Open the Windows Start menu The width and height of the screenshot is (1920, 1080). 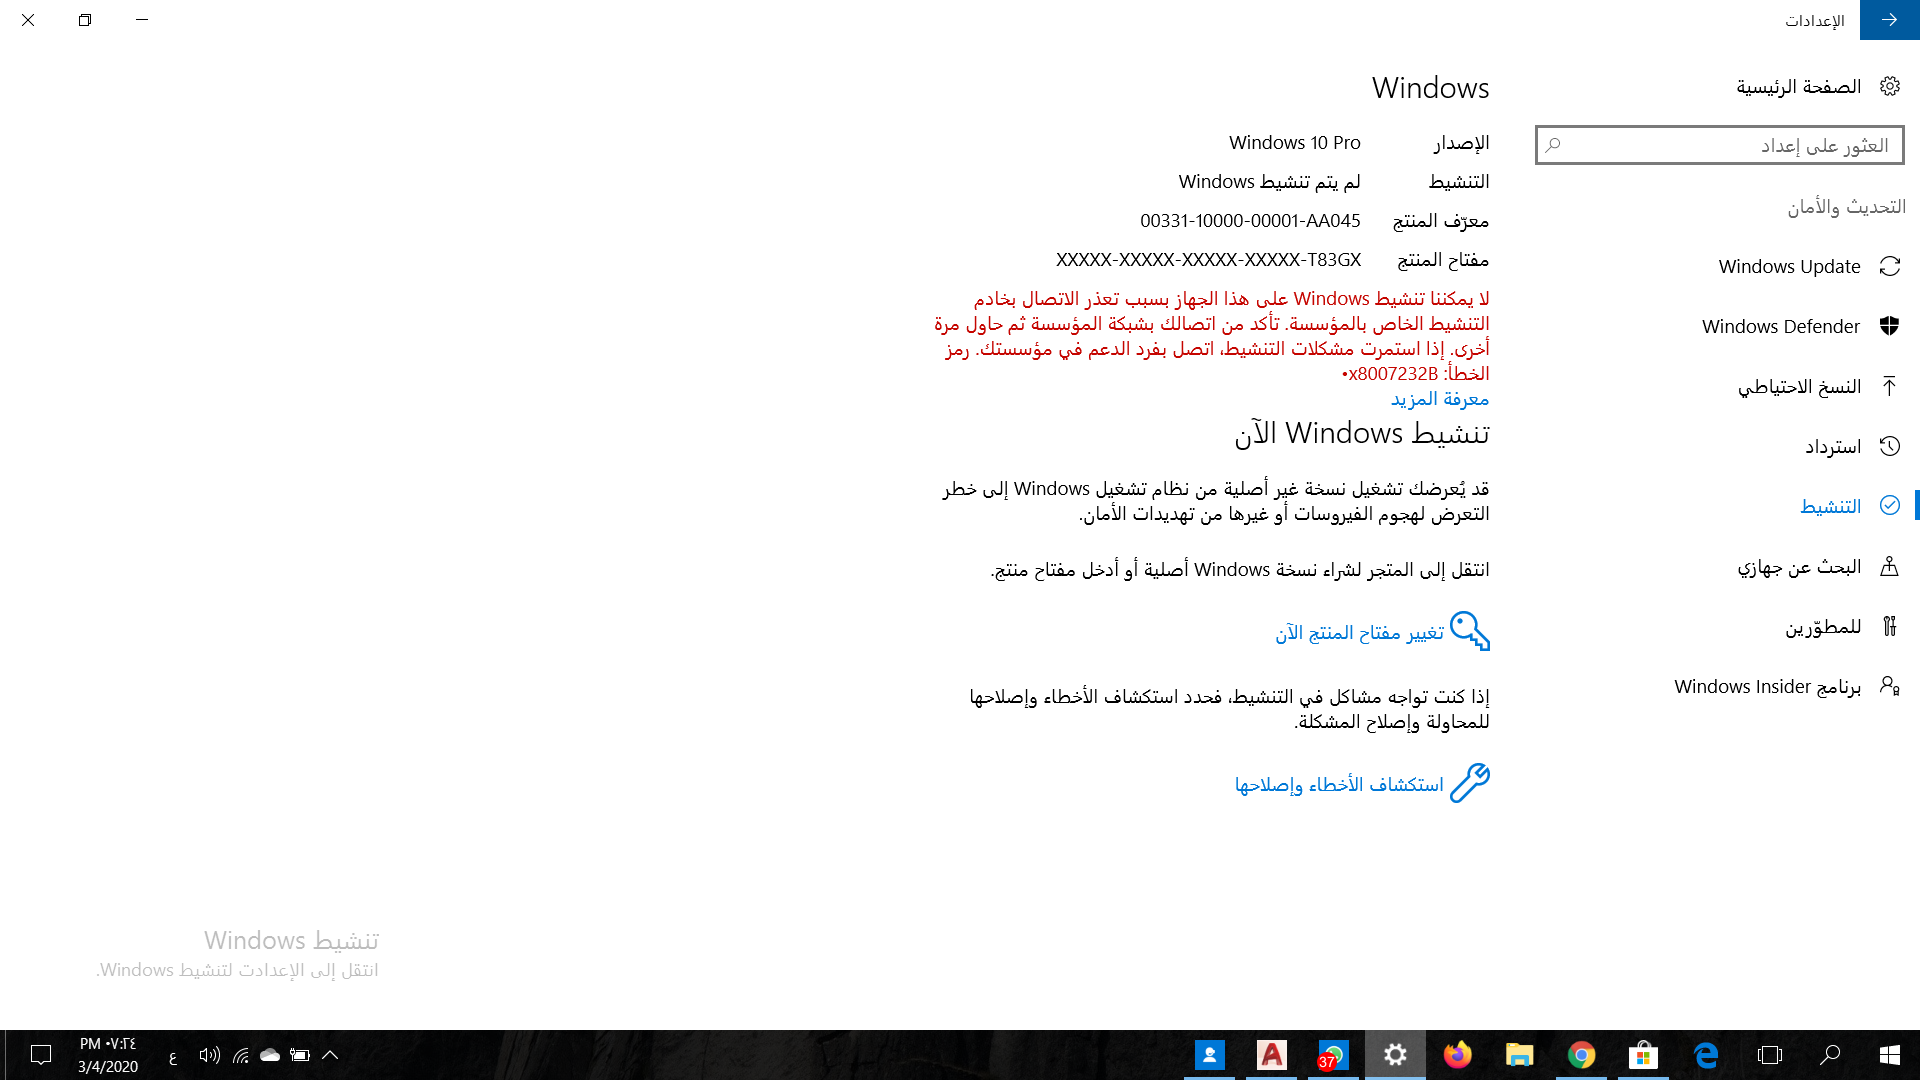[x=1889, y=1055]
